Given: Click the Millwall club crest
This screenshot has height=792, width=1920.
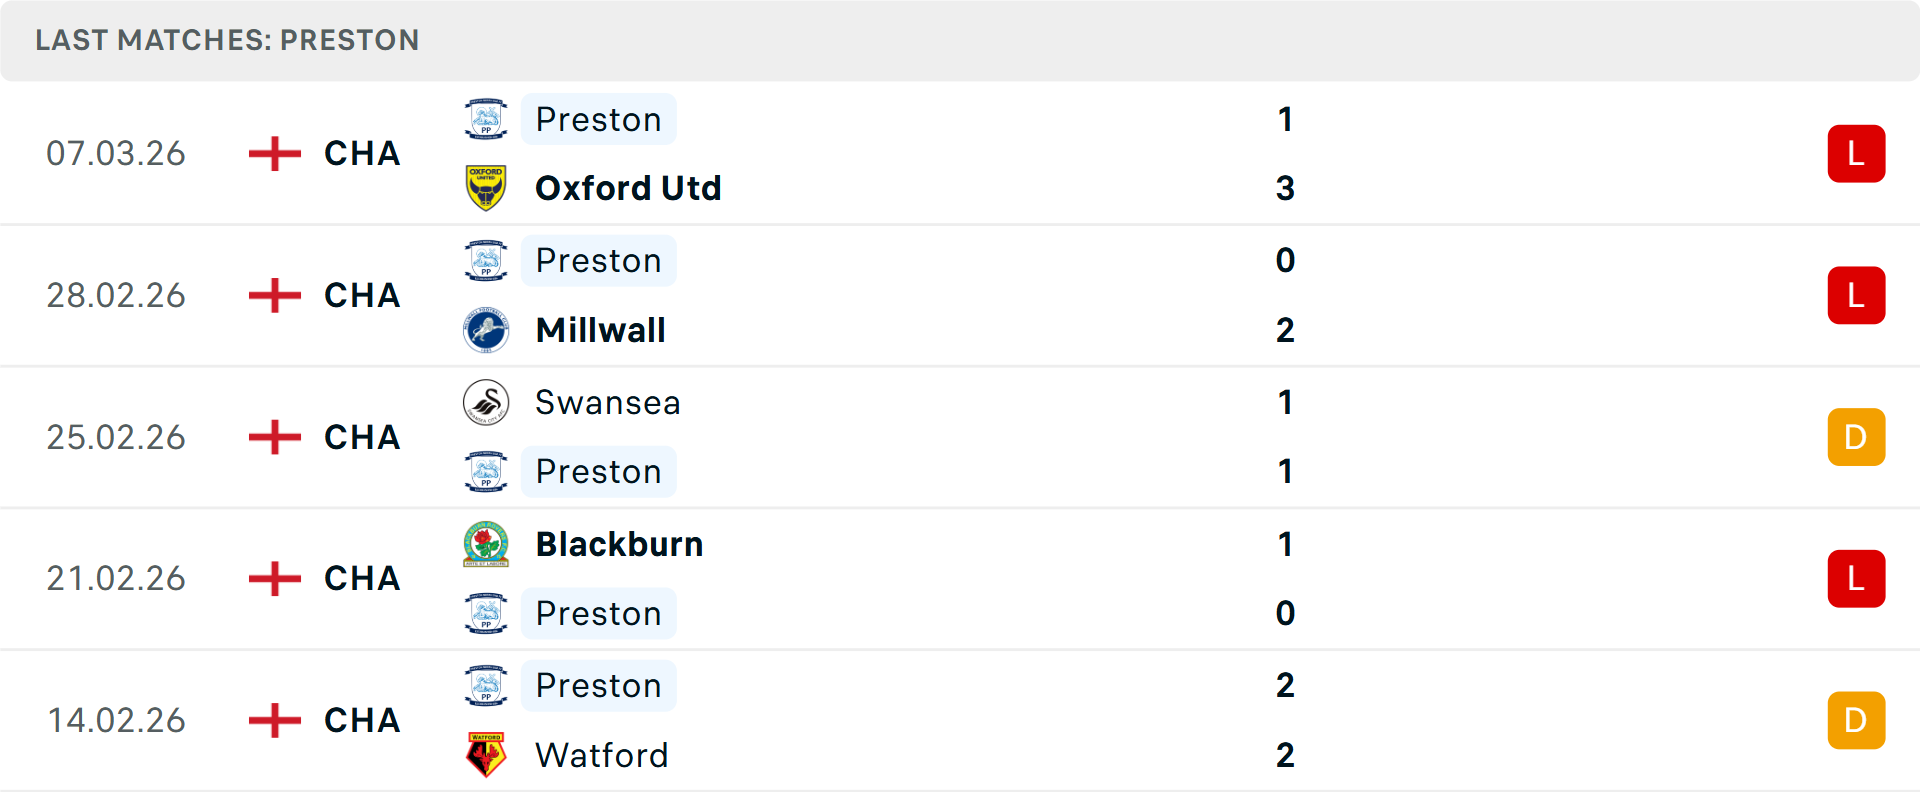Looking at the screenshot, I should click(486, 330).
